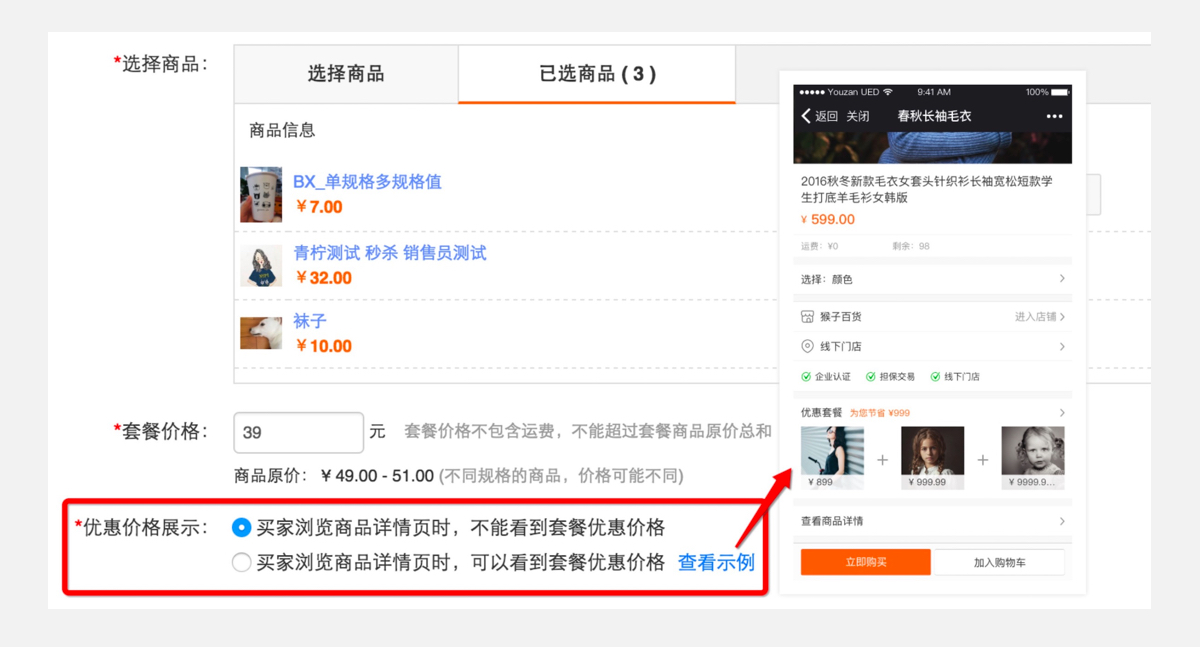Image resolution: width=1200 pixels, height=647 pixels.
Task: Click the 线下门店 location pin icon
Action: [807, 346]
